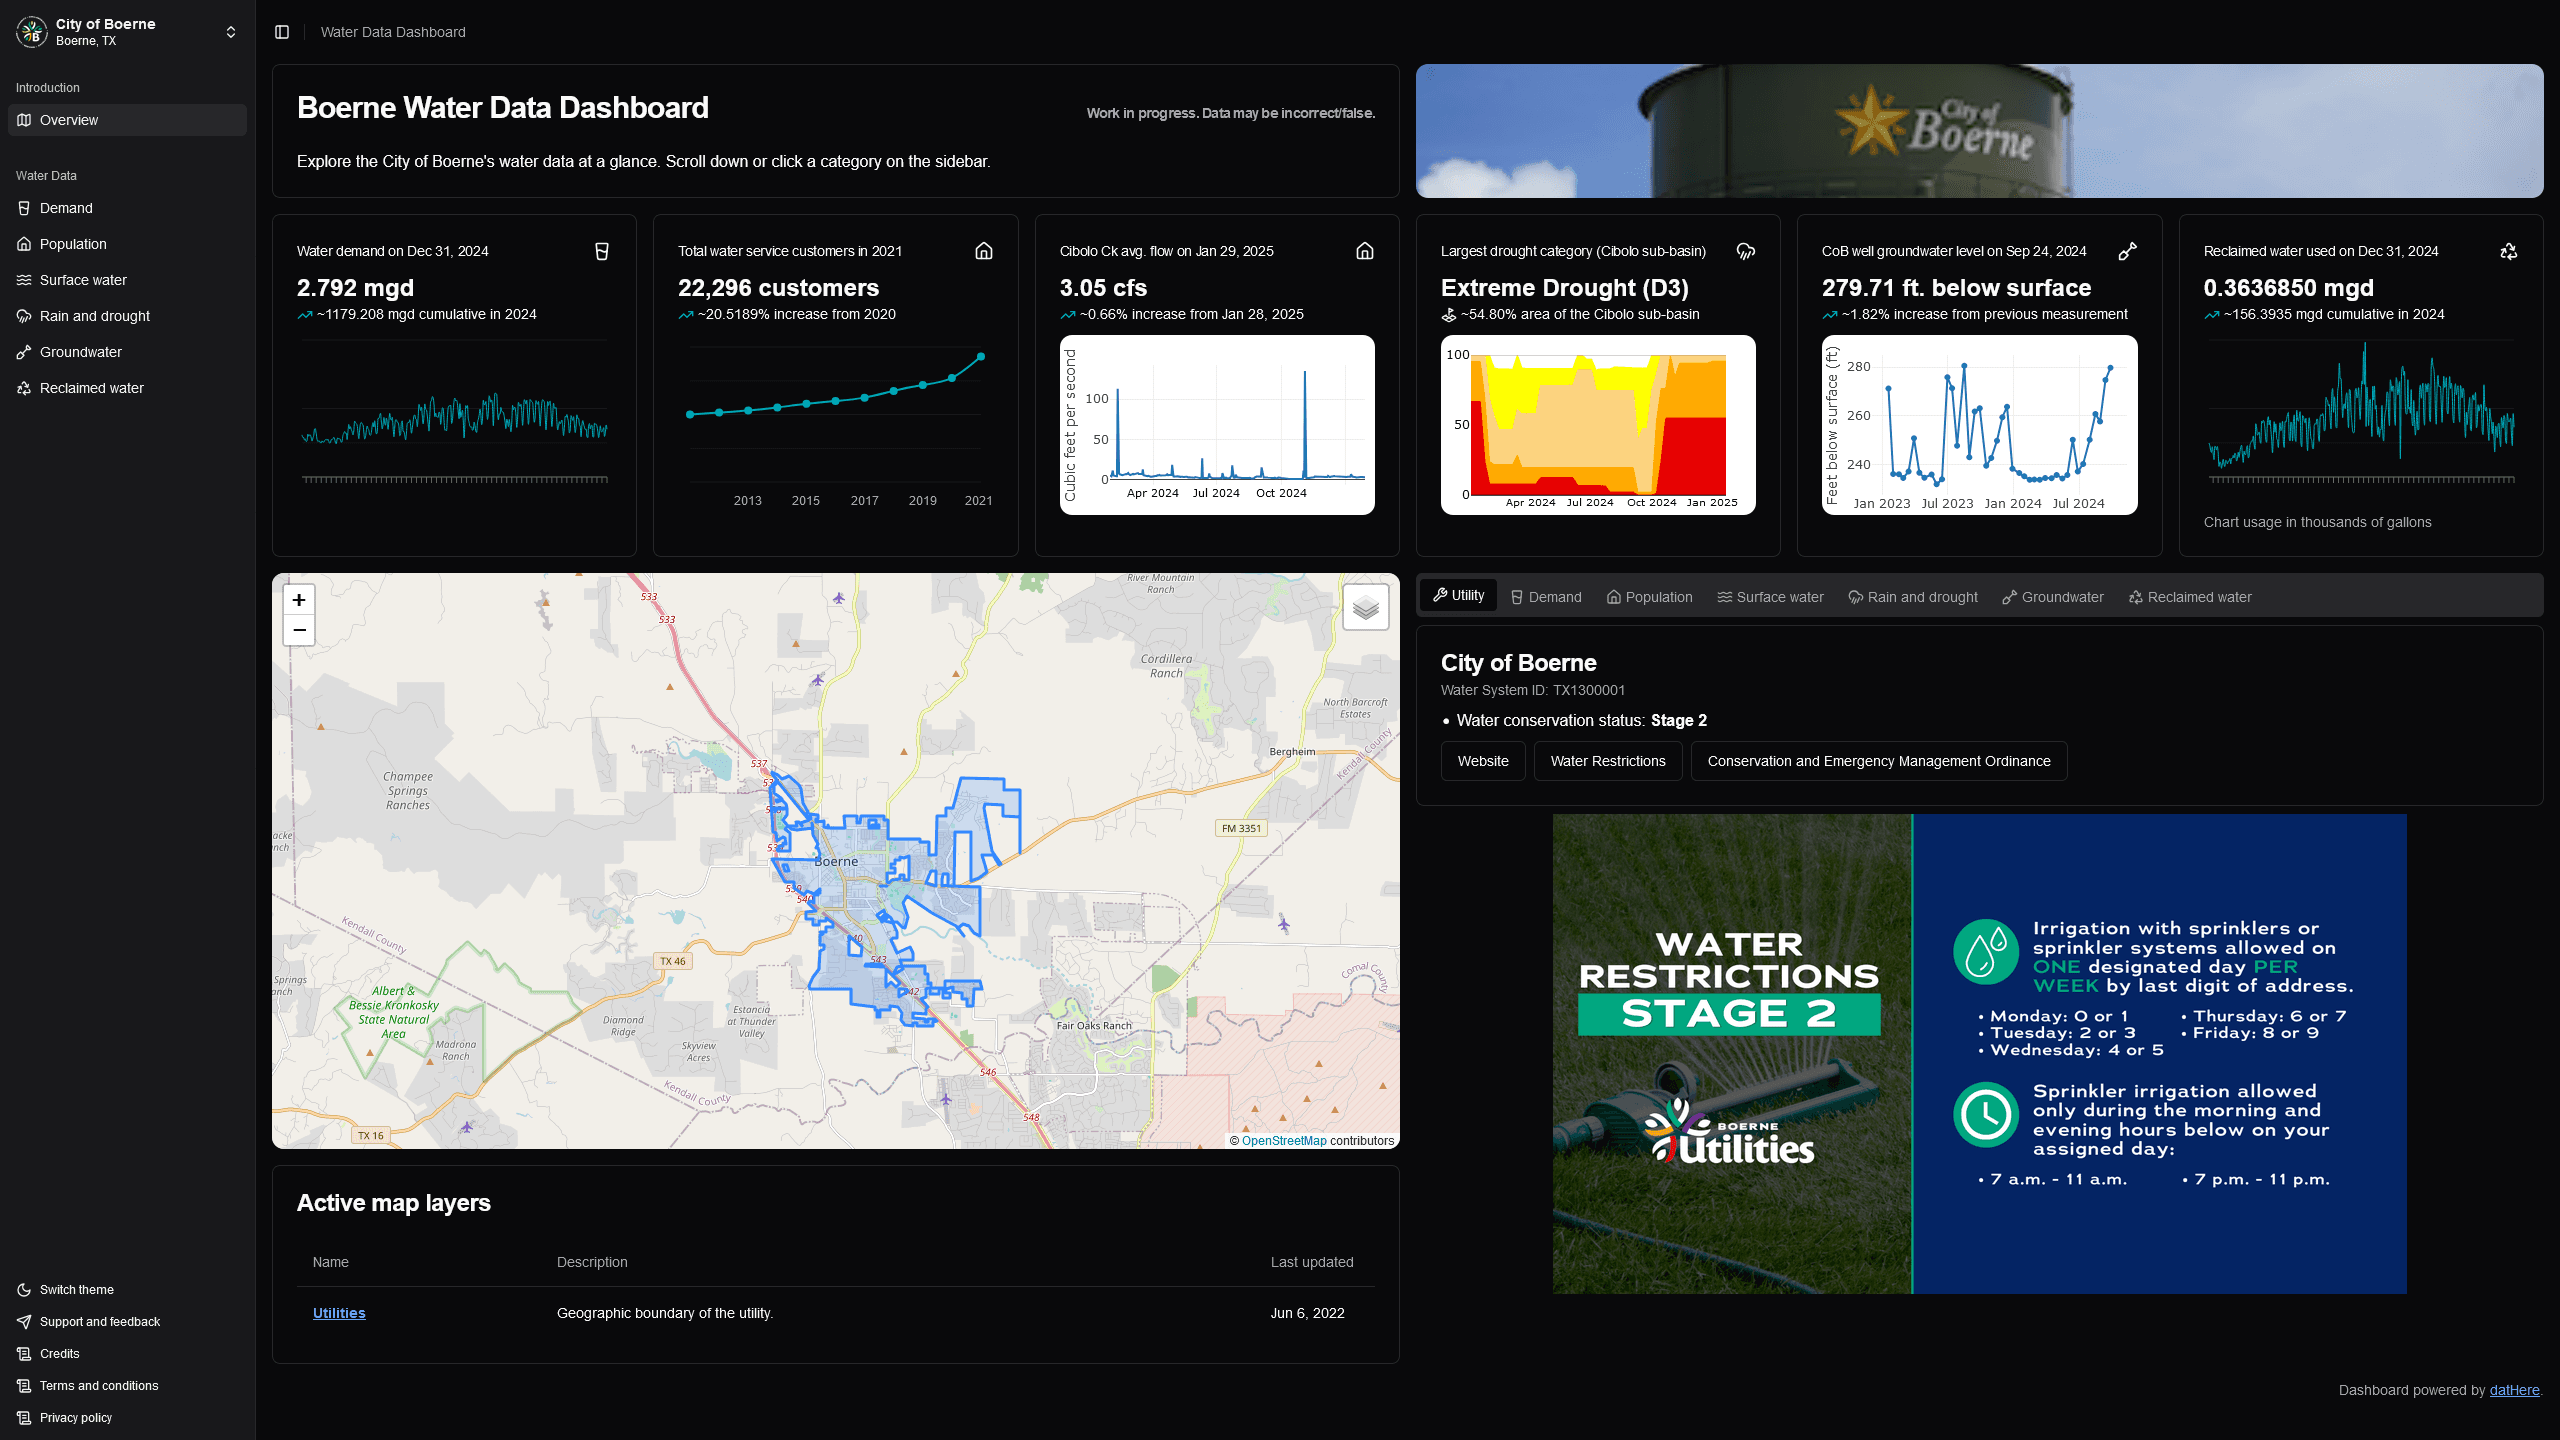
Task: Click the Cibolo Creek flow chart
Action: 1217,425
